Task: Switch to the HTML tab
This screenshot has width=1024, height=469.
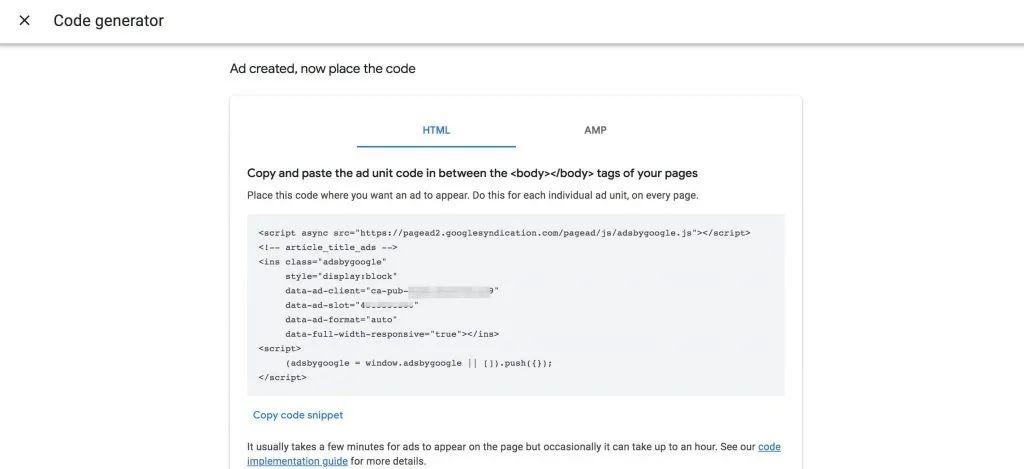Action: pos(436,130)
